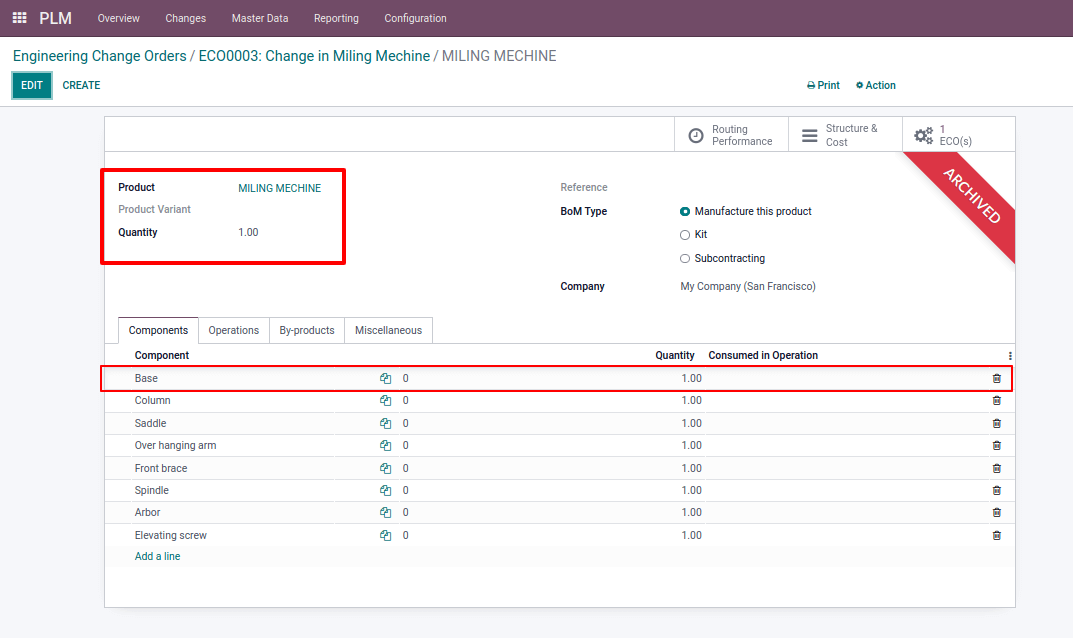Viewport: 1073px width, 638px height.
Task: Click Over hanging arm component name
Action: point(175,446)
